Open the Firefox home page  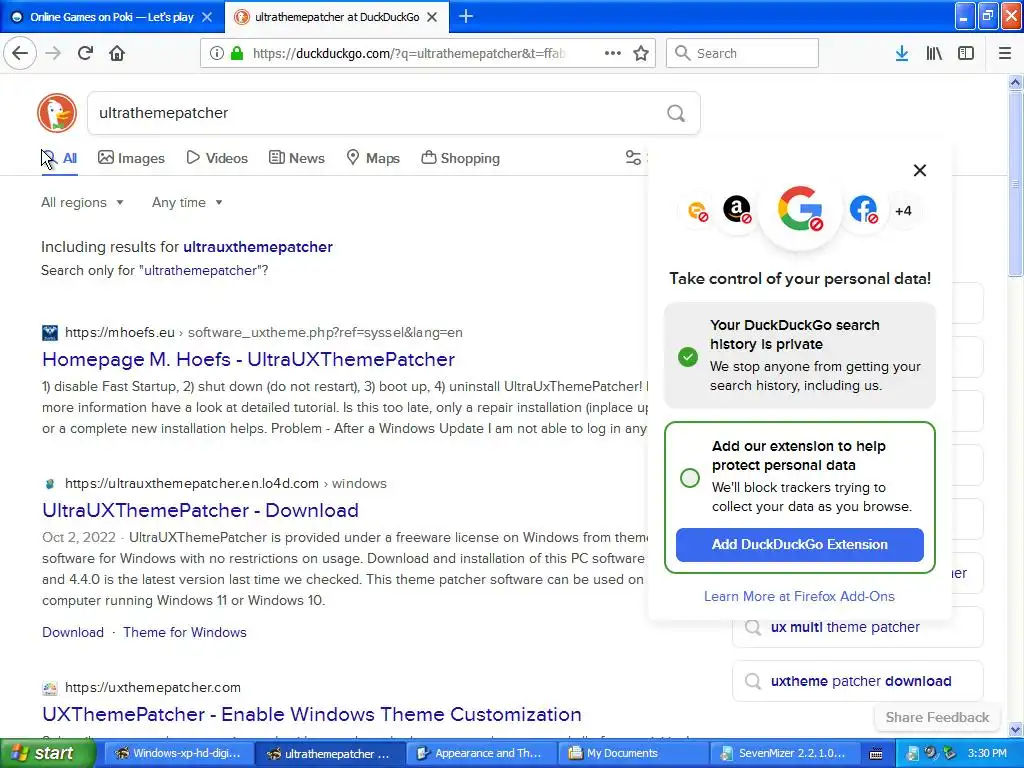117,53
